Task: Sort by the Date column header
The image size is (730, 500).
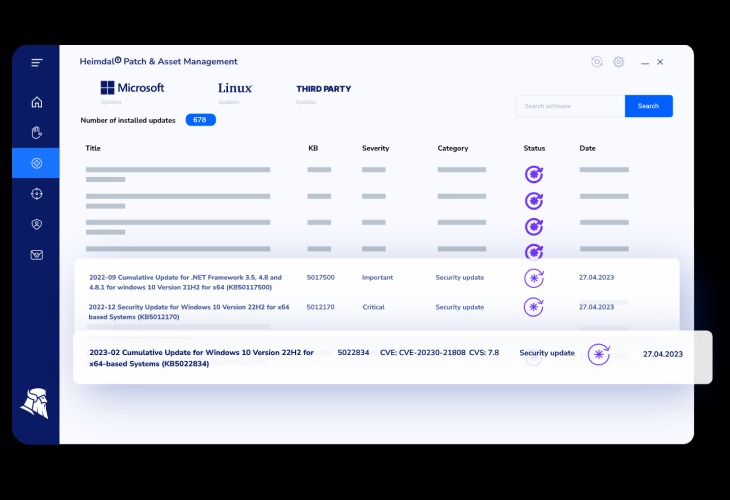Action: pyautogui.click(x=587, y=148)
